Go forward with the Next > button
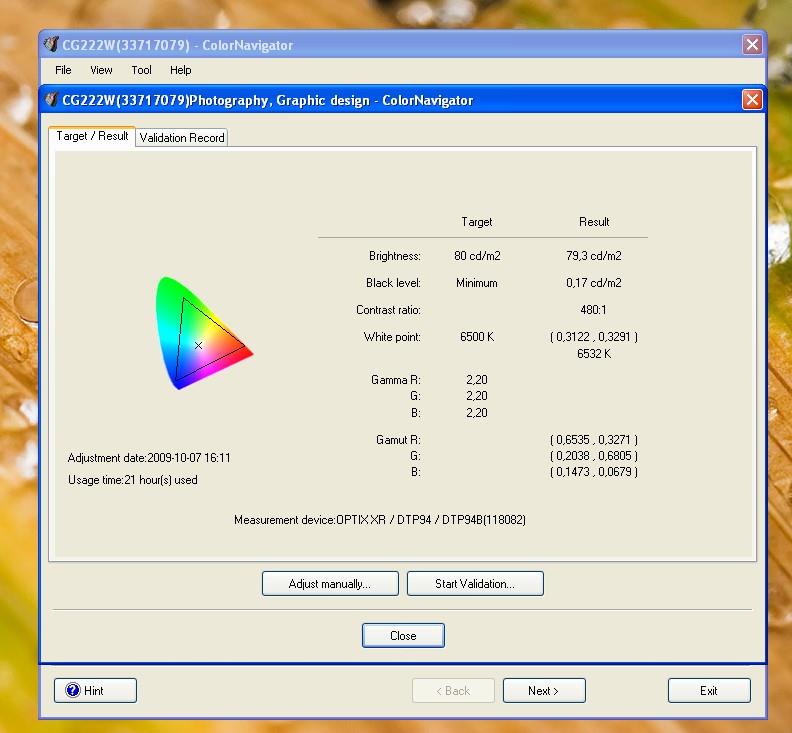 coord(543,690)
